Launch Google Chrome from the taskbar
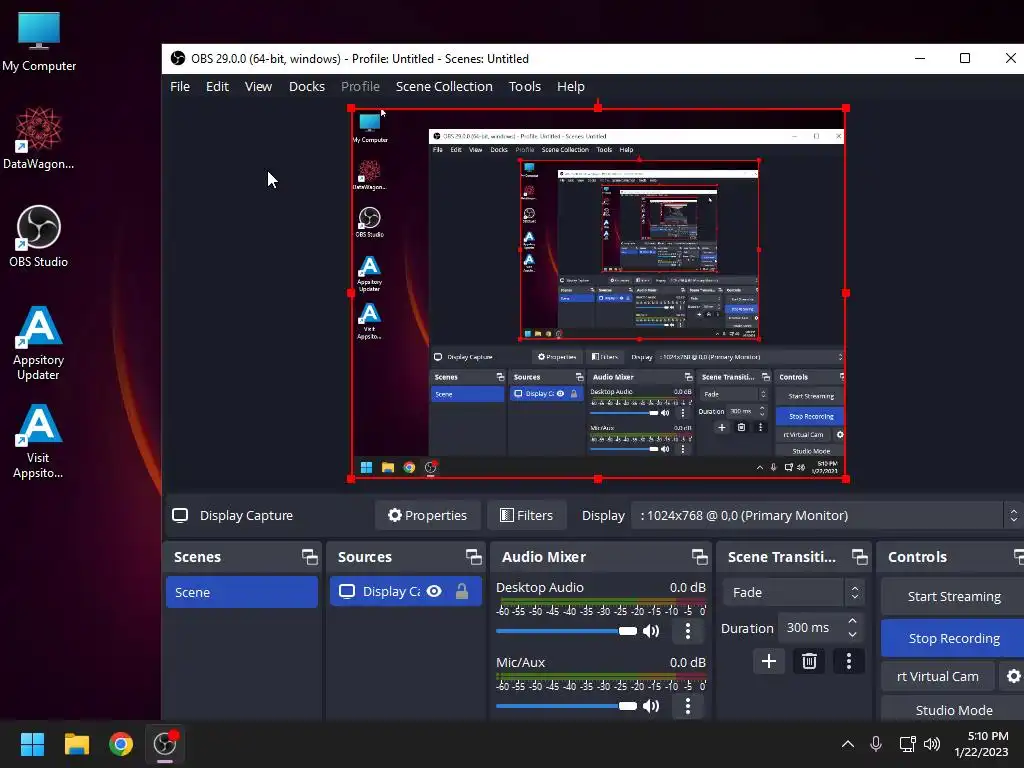Viewport: 1024px width, 768px height. coord(121,744)
